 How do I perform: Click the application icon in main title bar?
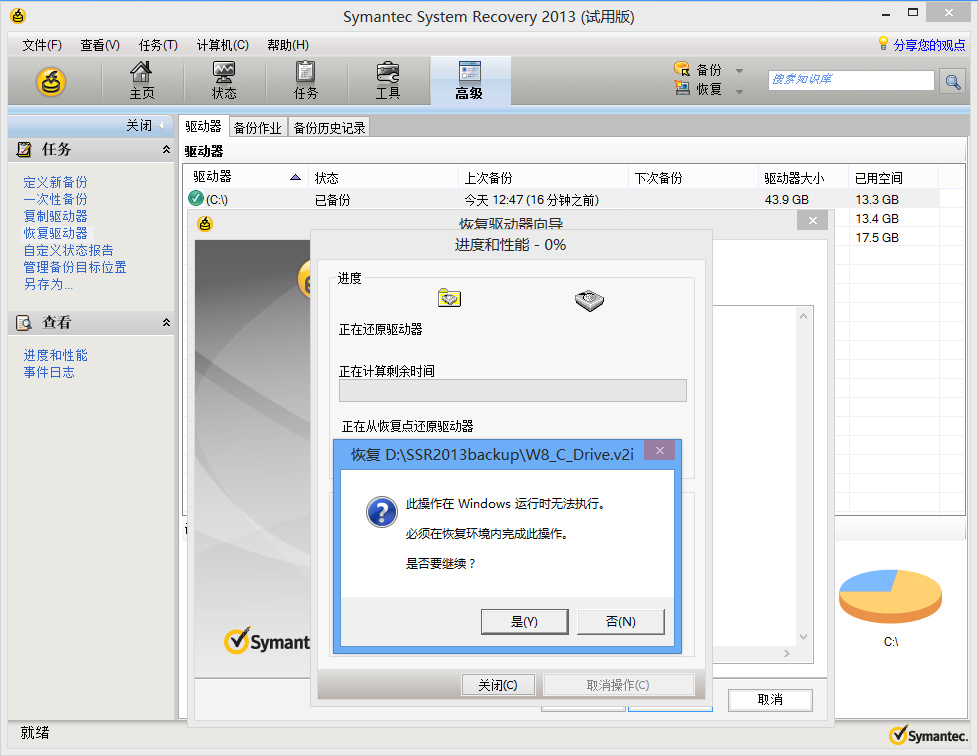tap(17, 16)
